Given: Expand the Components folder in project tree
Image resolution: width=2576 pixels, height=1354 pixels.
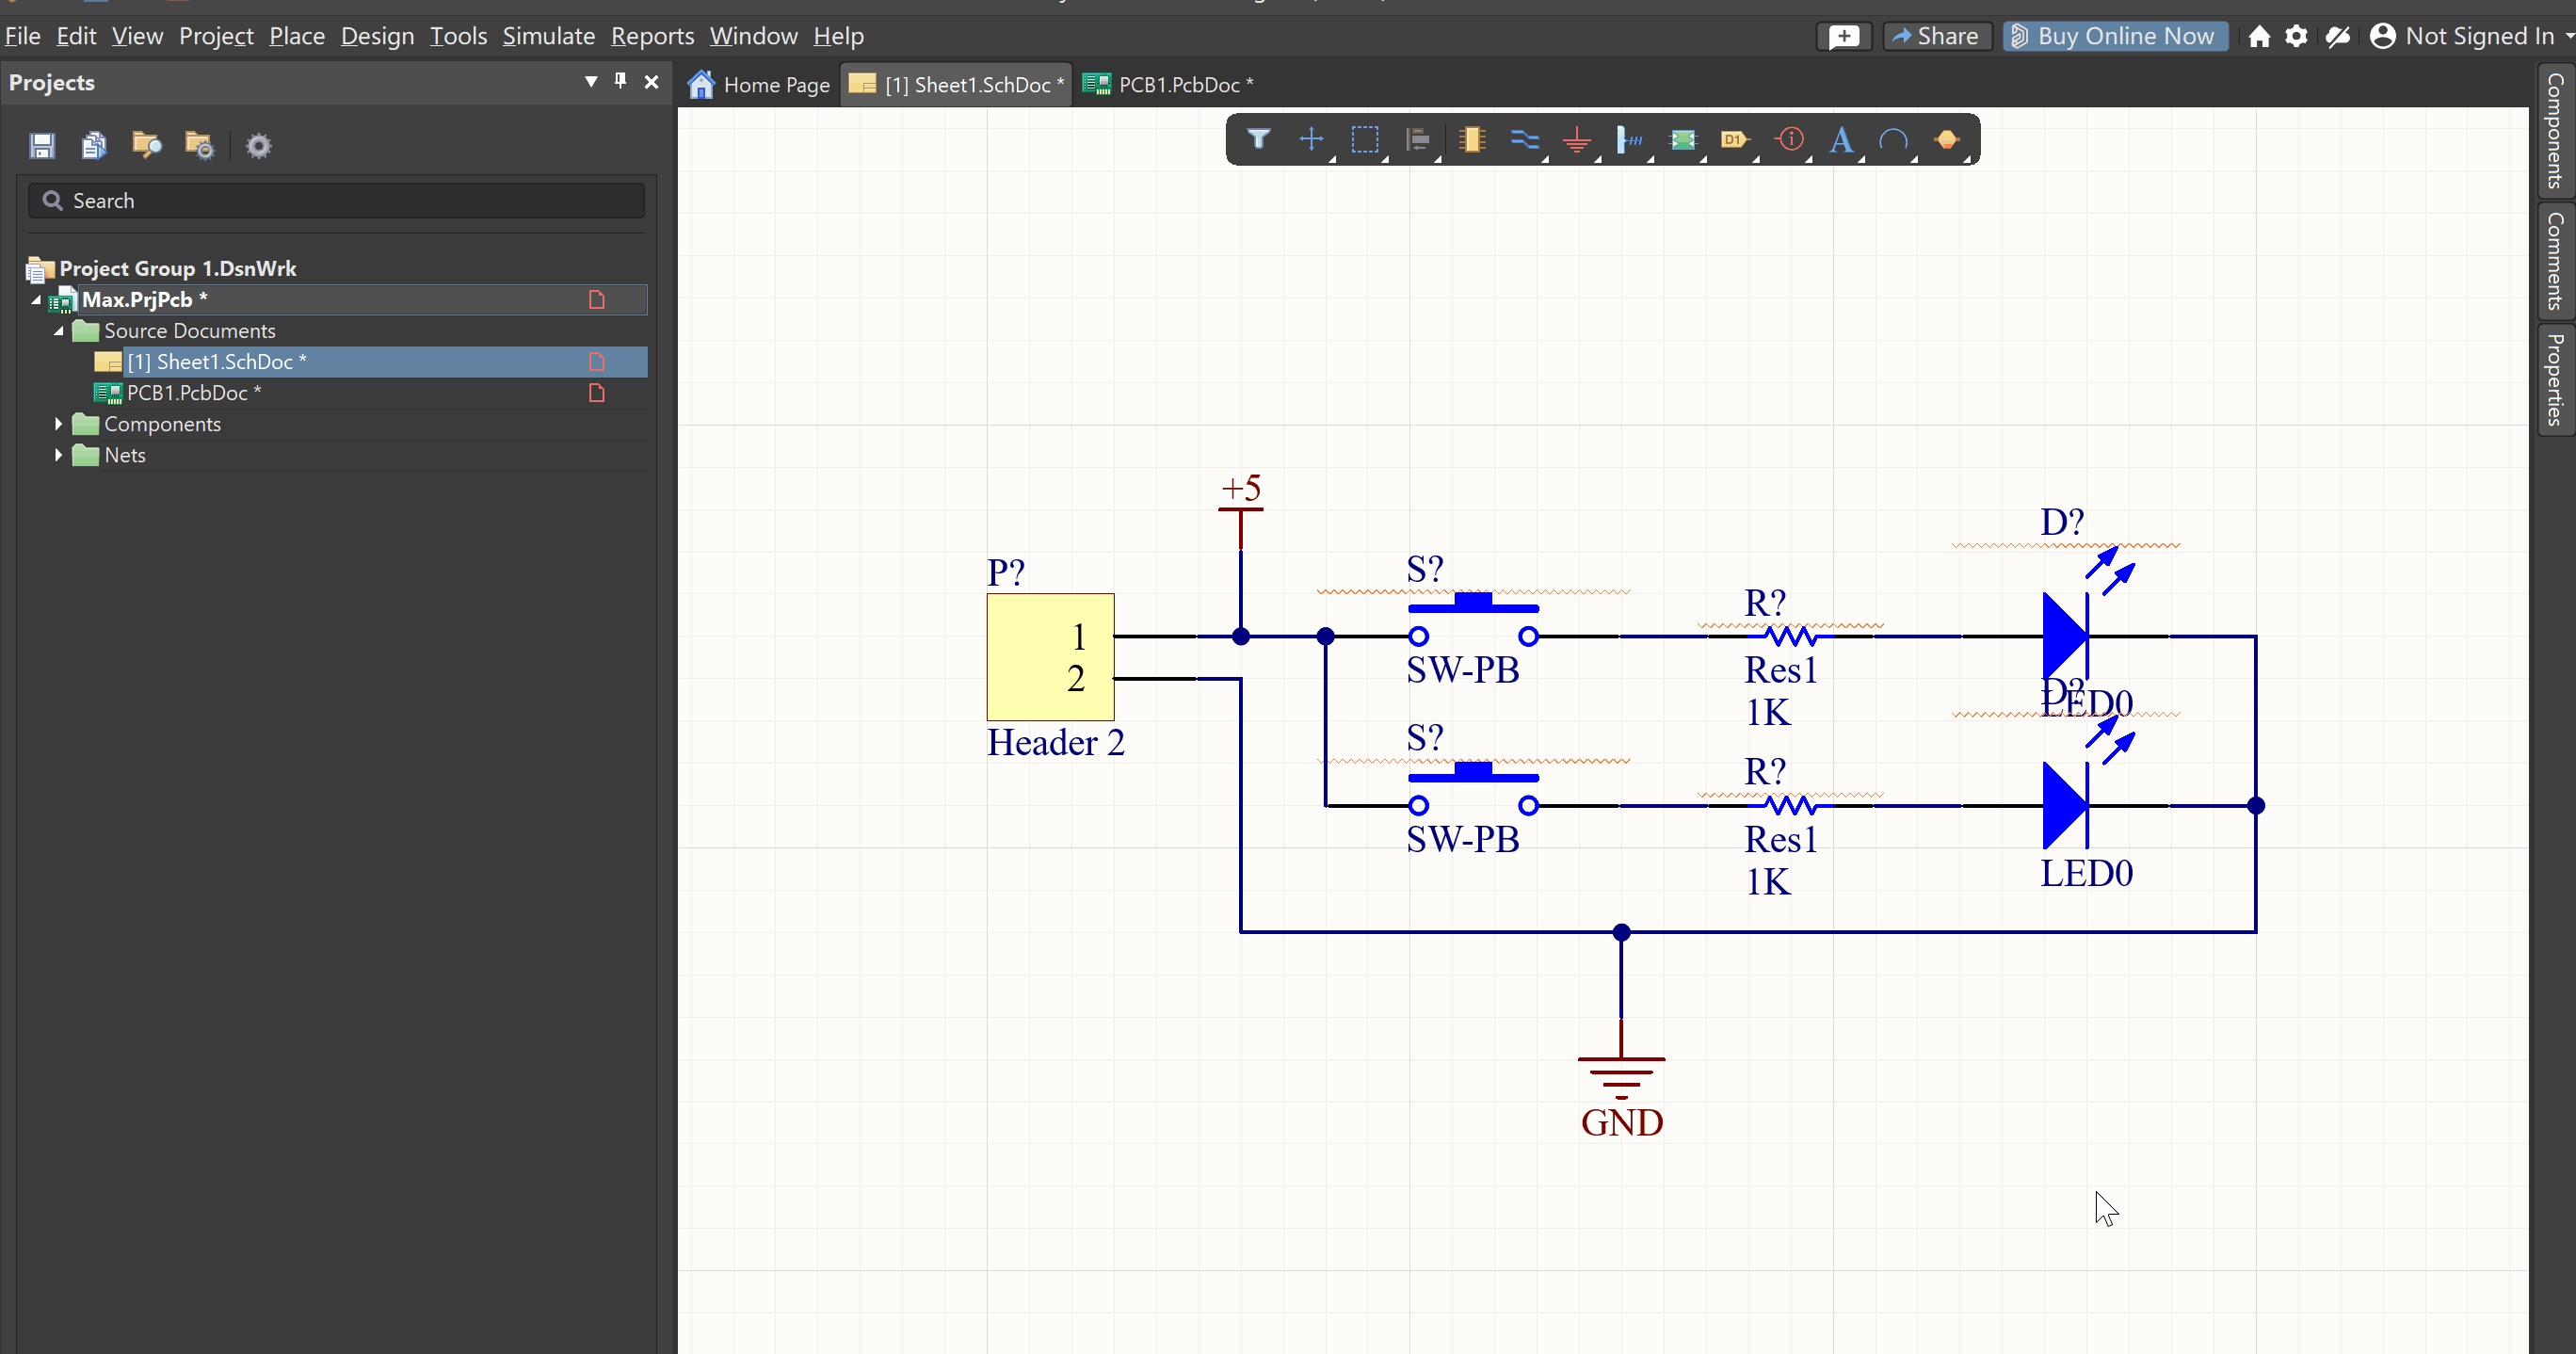Looking at the screenshot, I should pyautogui.click(x=58, y=424).
